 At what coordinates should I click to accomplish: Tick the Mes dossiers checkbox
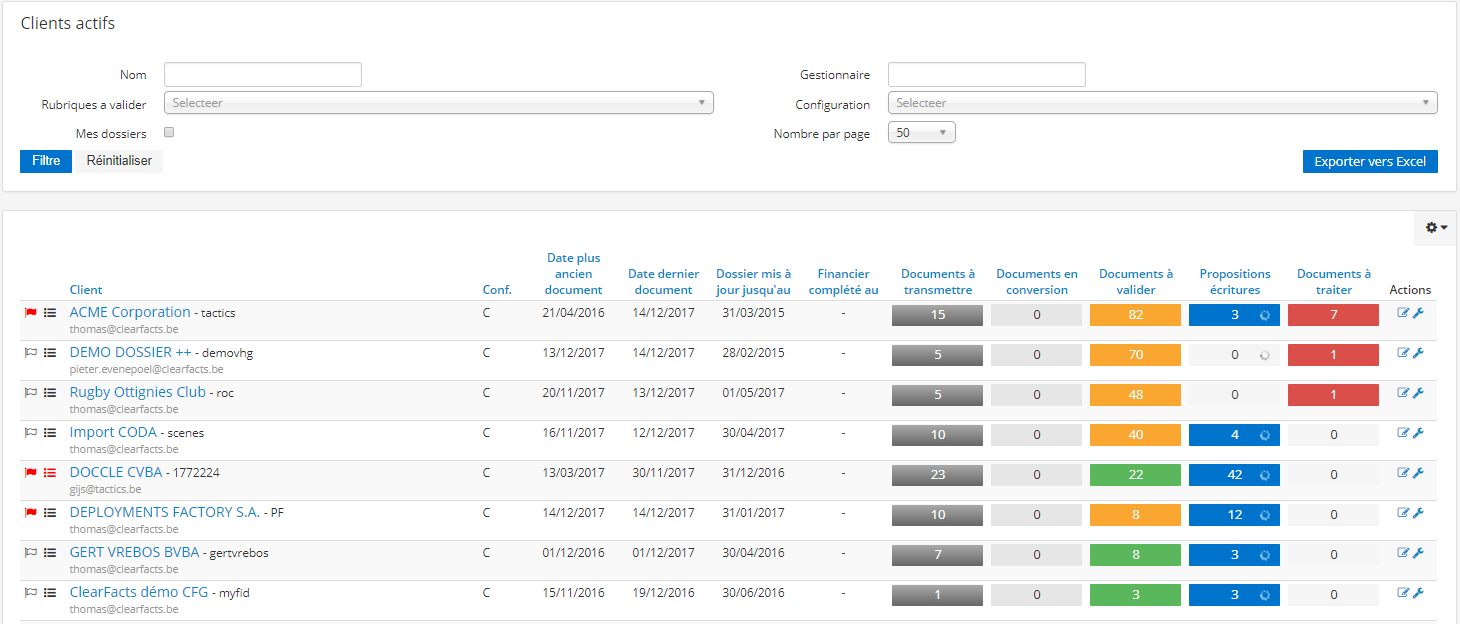[169, 132]
